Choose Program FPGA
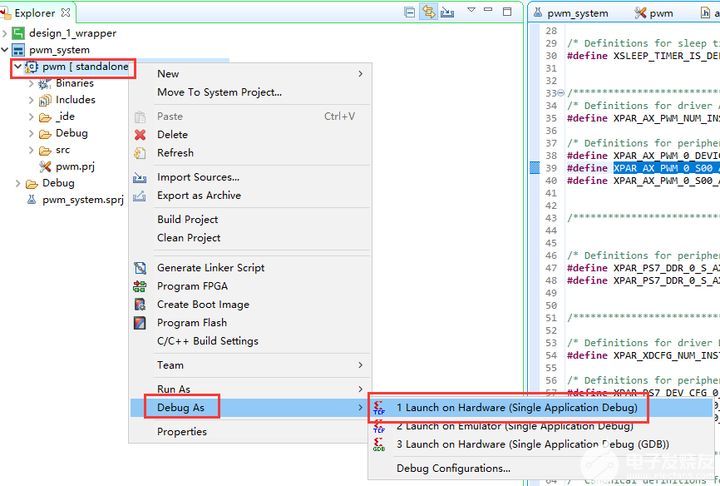The image size is (720, 486). pos(251,286)
